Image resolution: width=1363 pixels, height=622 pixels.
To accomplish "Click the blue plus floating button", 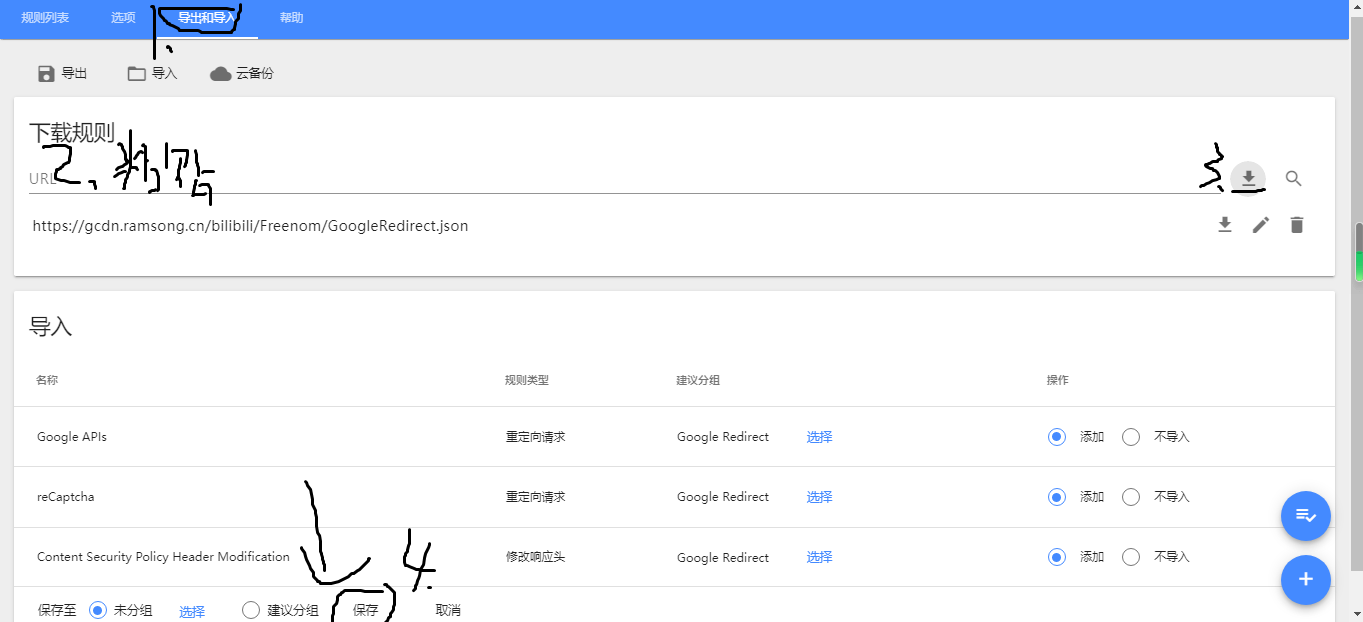I will (1305, 579).
